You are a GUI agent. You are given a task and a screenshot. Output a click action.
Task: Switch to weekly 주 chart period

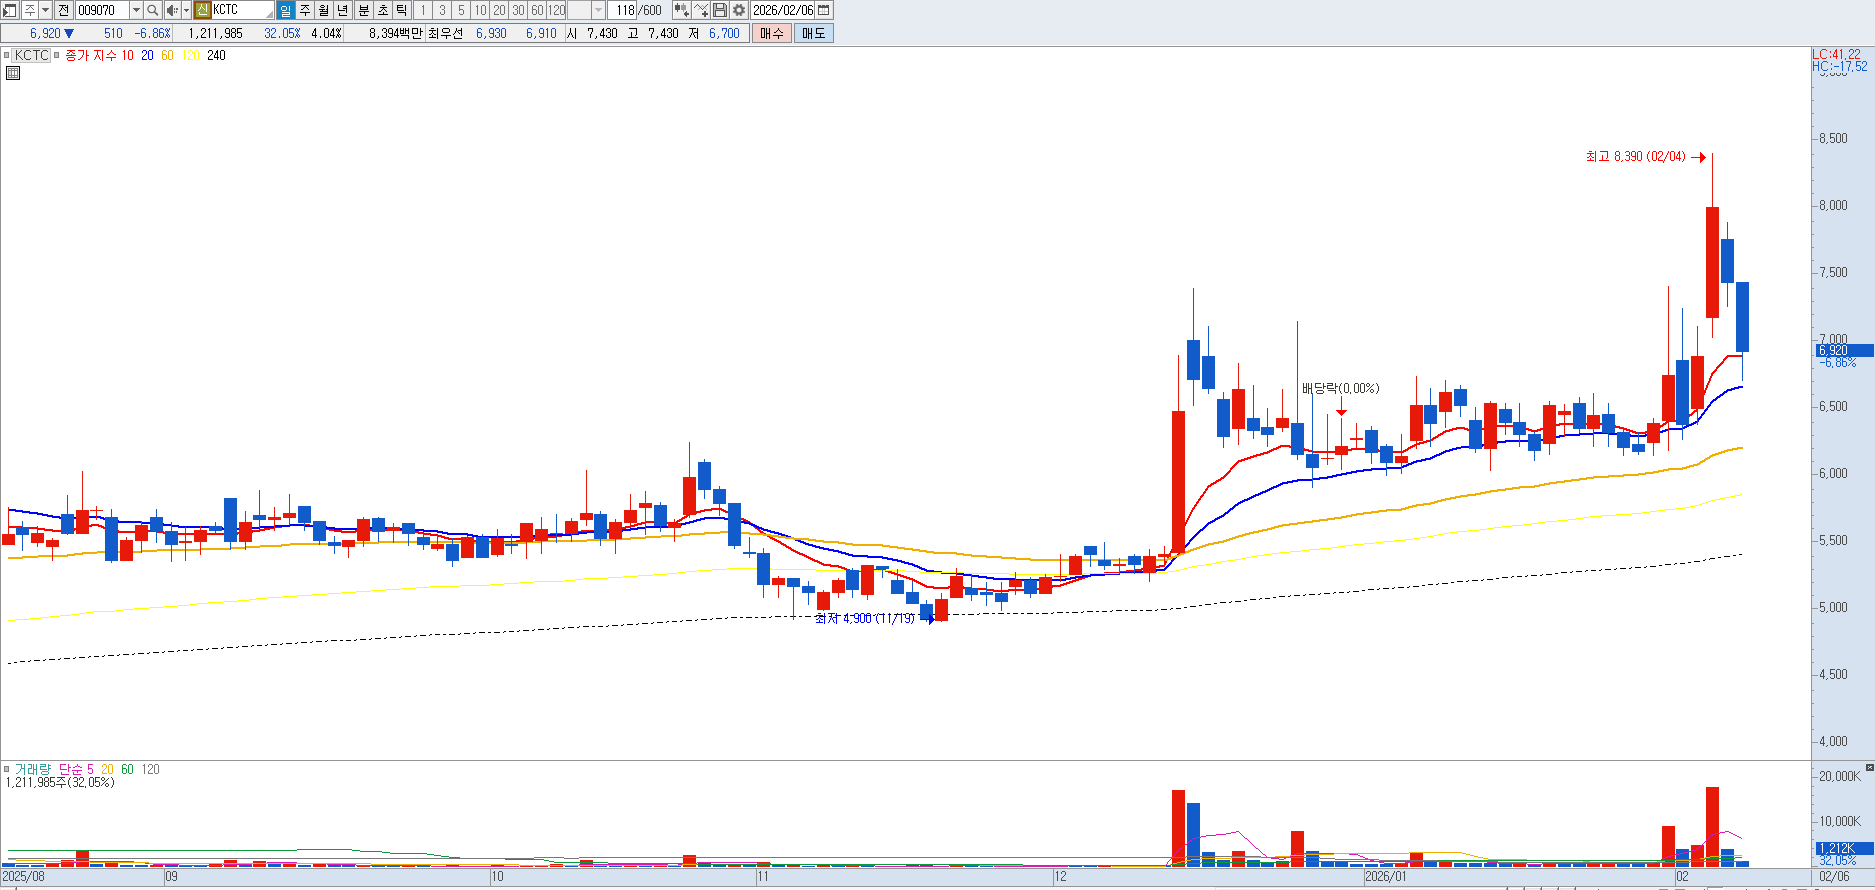(x=305, y=10)
